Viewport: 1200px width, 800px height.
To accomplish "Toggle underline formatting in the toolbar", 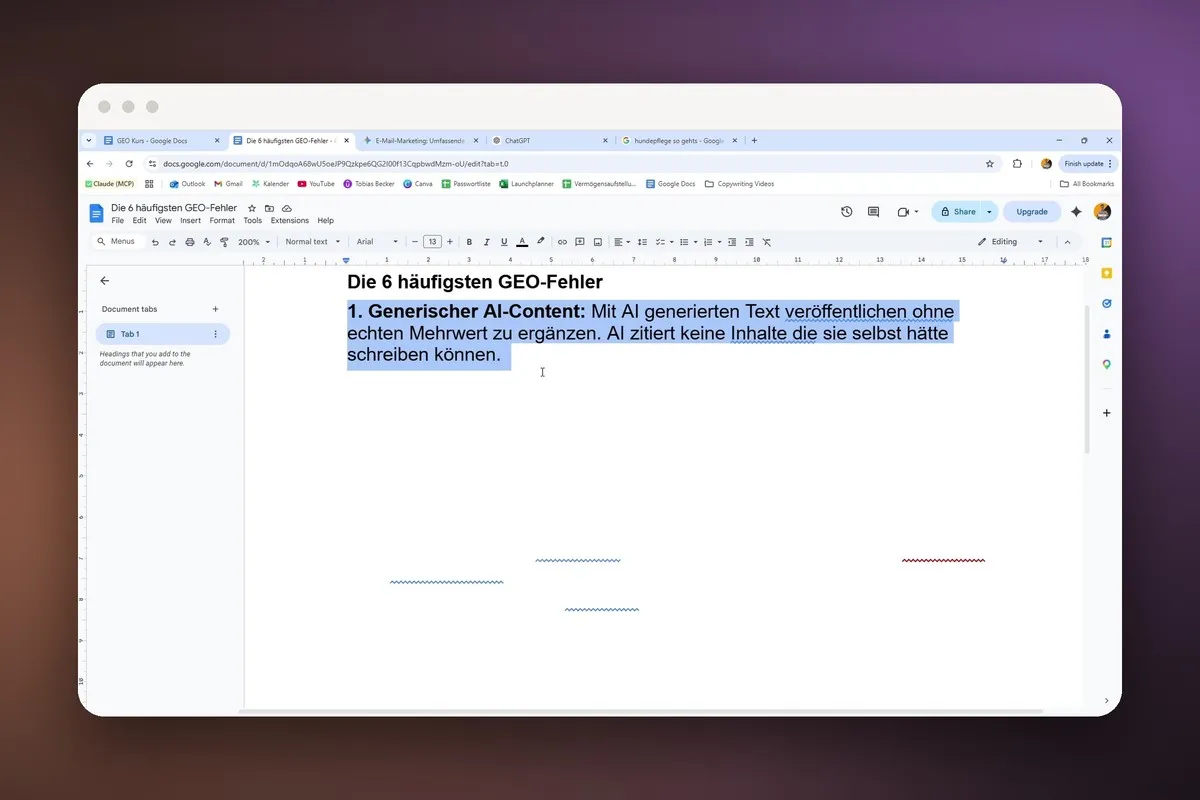I will click(504, 242).
